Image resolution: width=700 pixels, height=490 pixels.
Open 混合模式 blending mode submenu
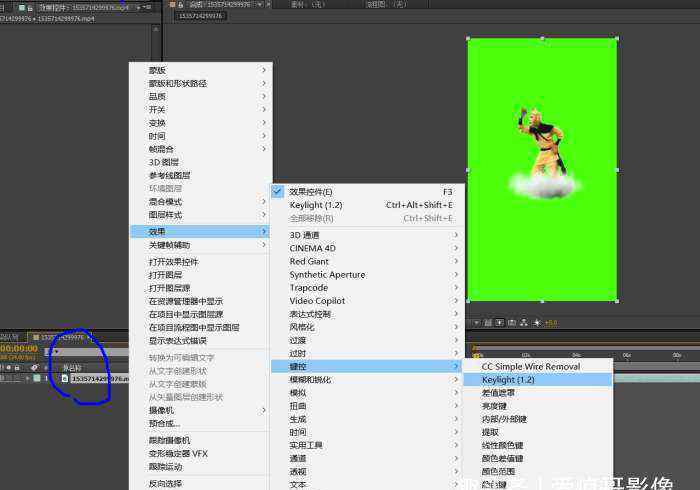coord(200,202)
